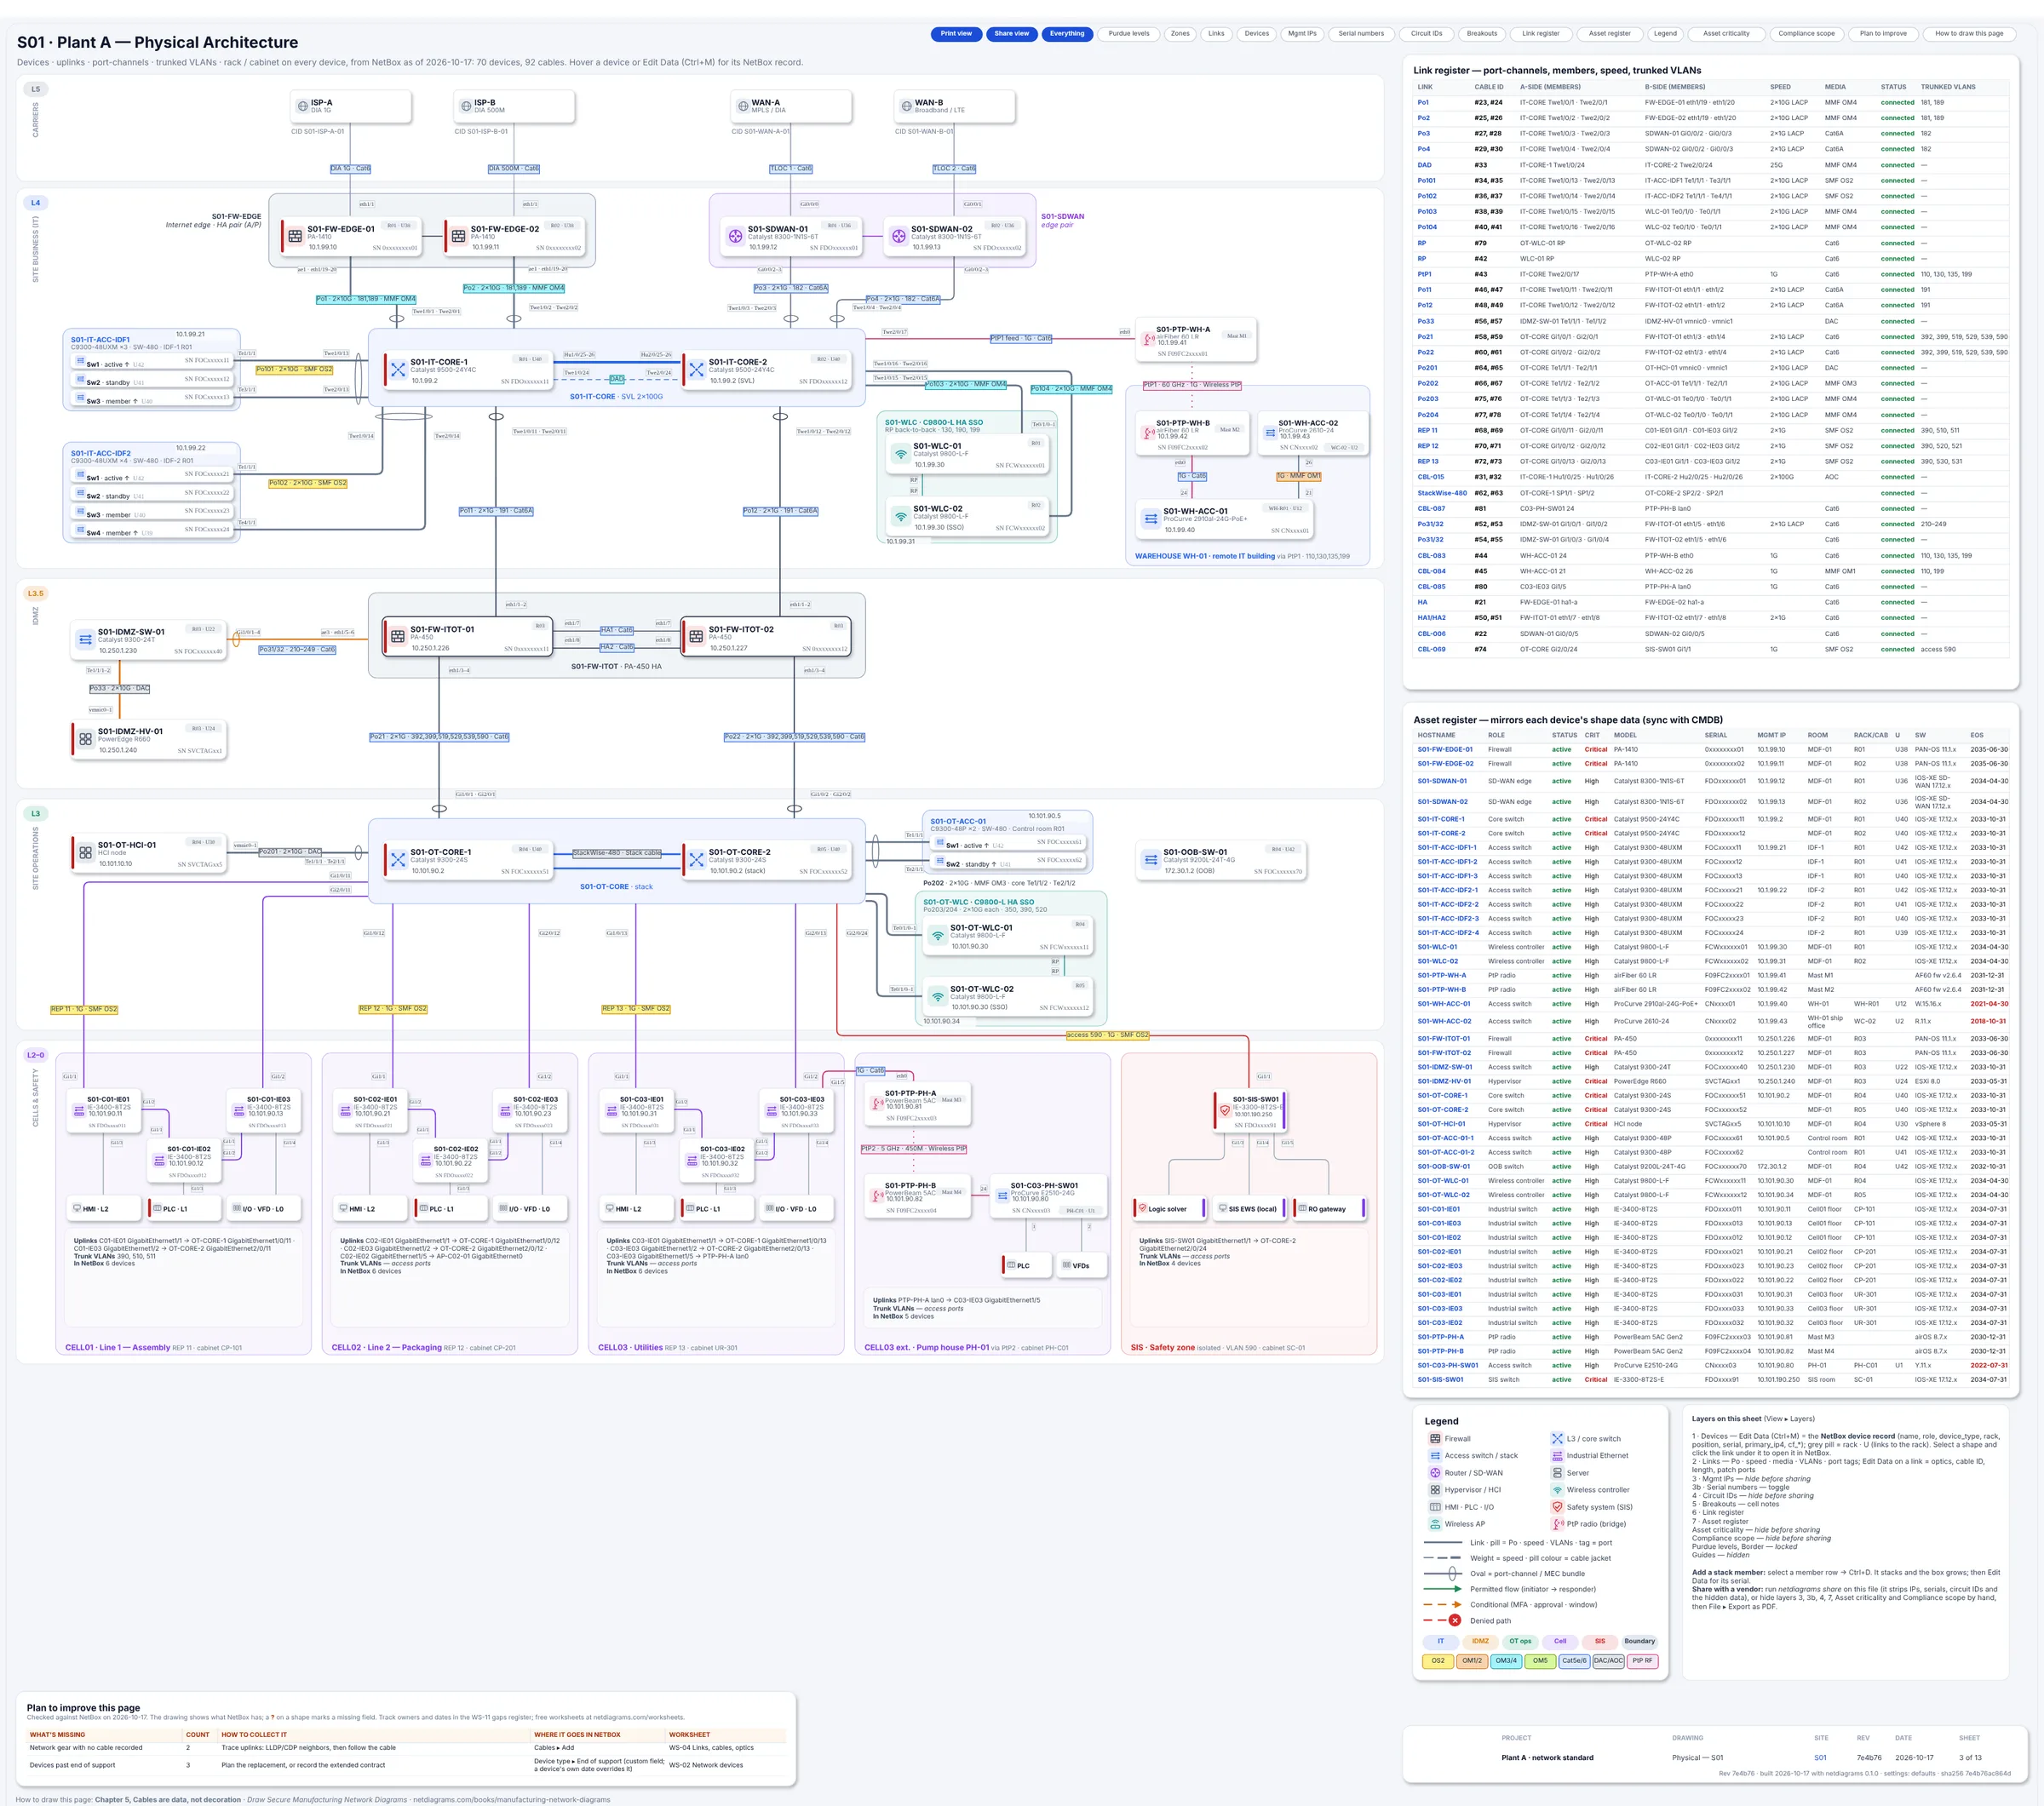Click the switch icon on S01-OOB-SW-01

(1150, 860)
